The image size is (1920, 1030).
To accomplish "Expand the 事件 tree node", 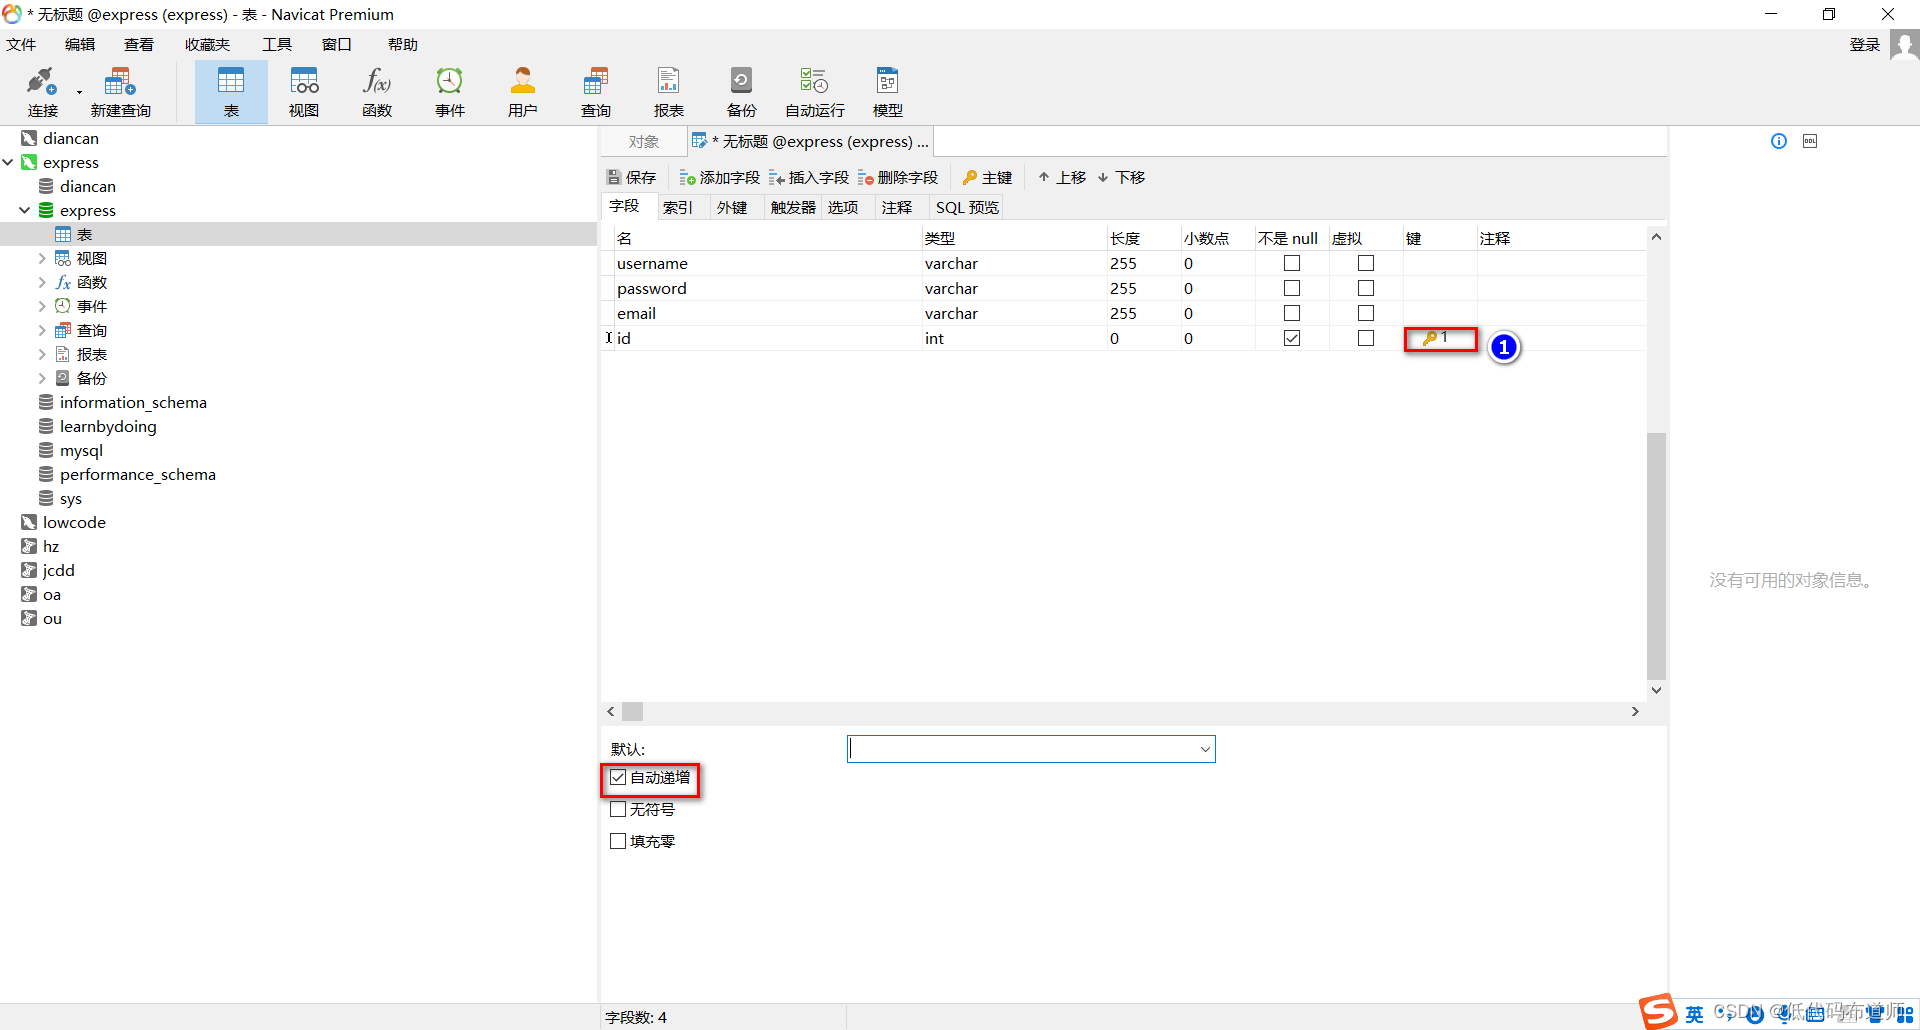I will point(42,306).
